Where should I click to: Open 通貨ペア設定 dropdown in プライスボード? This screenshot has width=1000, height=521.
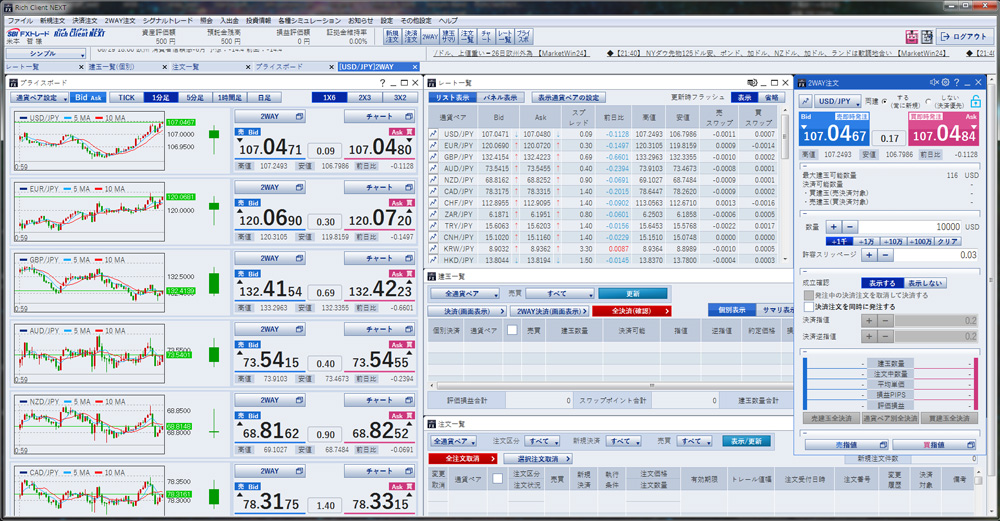pyautogui.click(x=40, y=98)
